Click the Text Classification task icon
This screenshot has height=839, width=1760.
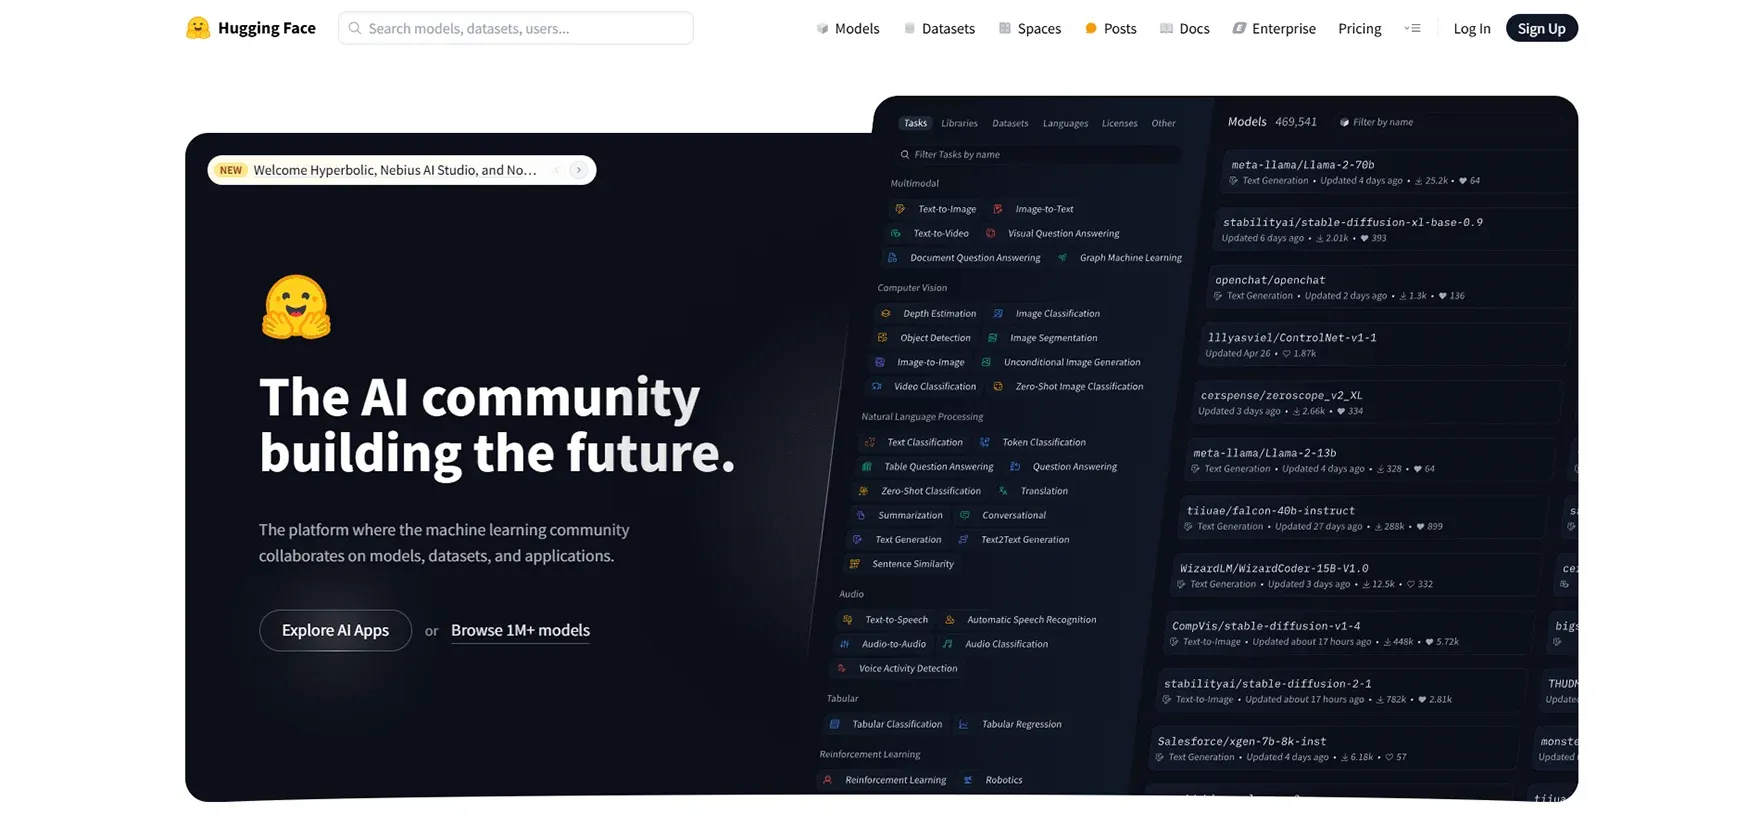tap(870, 442)
